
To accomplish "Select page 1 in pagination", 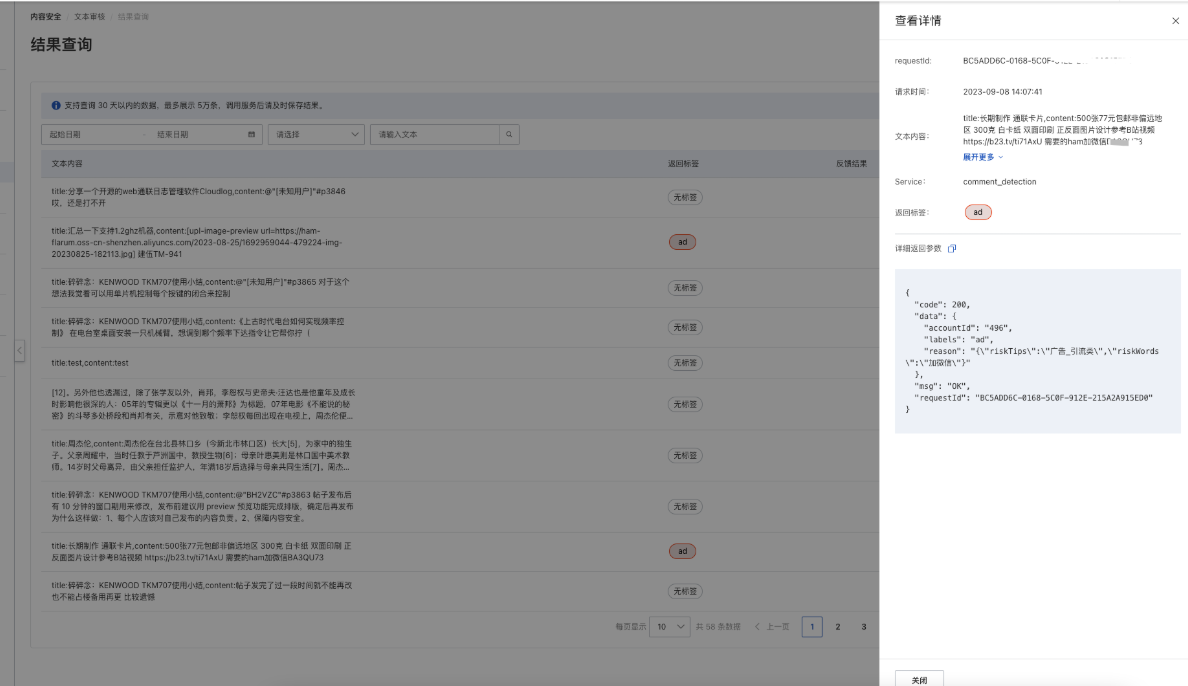I will [x=812, y=627].
